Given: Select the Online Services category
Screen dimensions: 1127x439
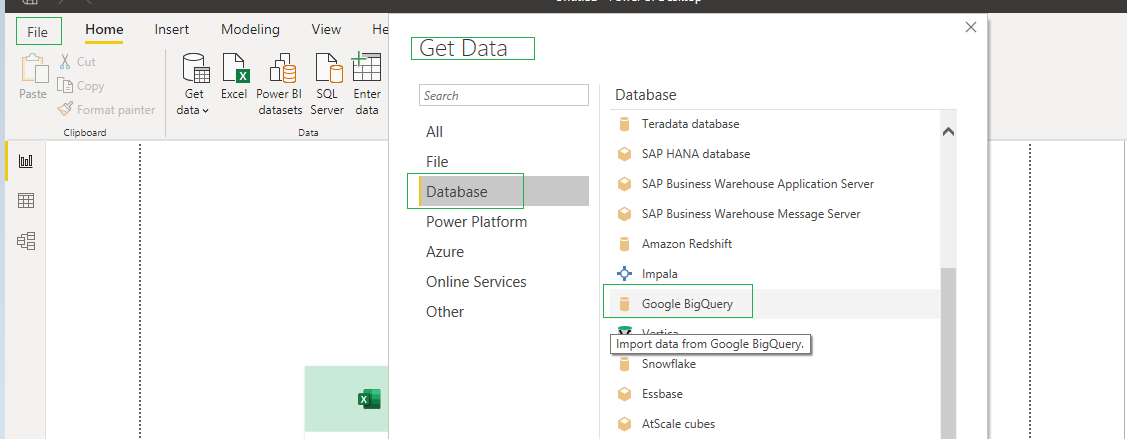Looking at the screenshot, I should pos(476,282).
